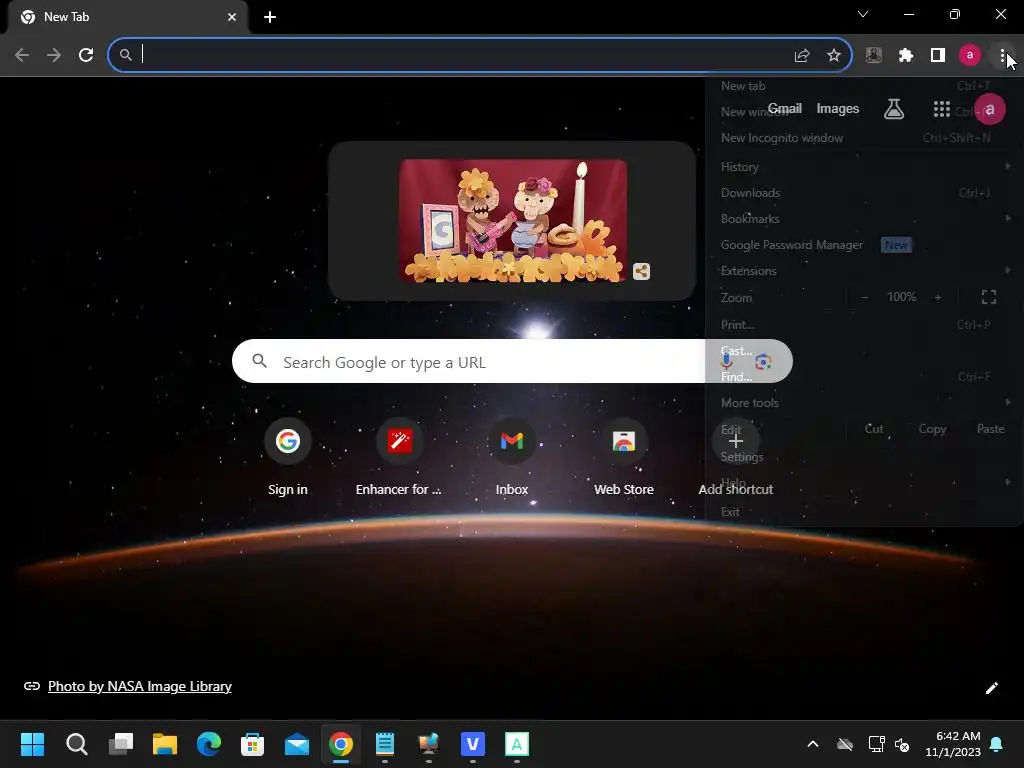Image resolution: width=1024 pixels, height=768 pixels.
Task: Click the three-dot Chrome menu button
Action: coord(1002,56)
